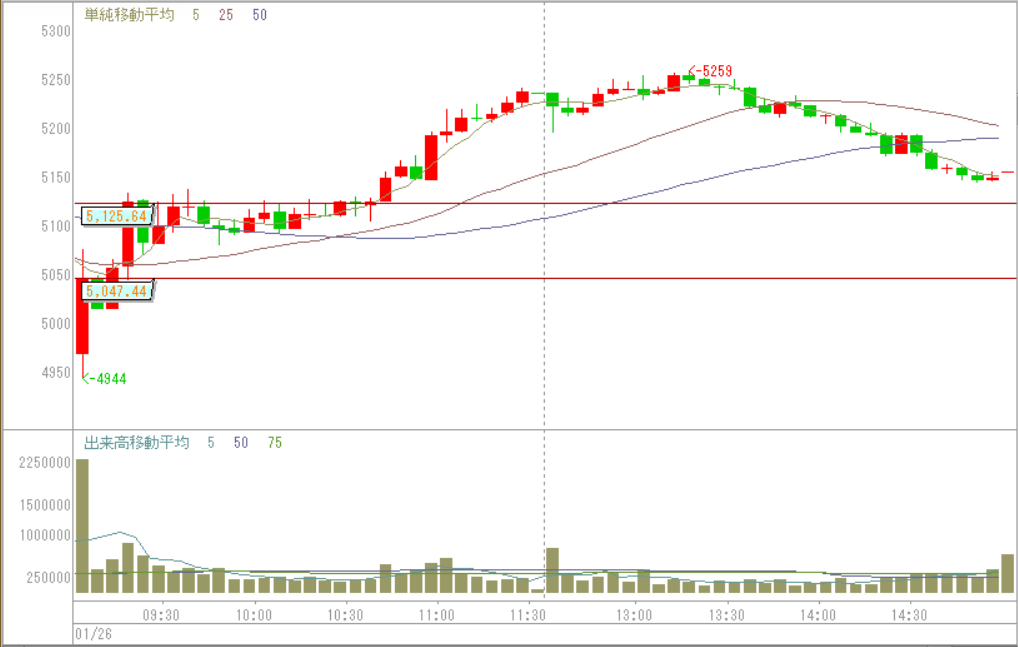
Task: Select the upper red horizontal line
Action: click(600, 203)
